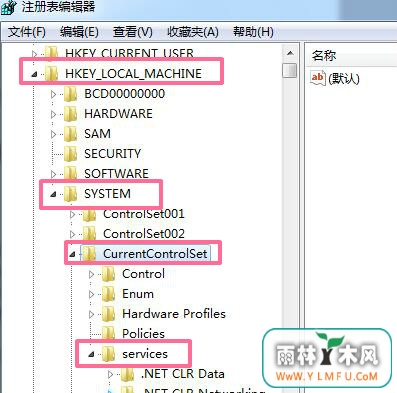Click the tree pane scroll-up arrow
The image size is (397, 393).
click(x=290, y=53)
